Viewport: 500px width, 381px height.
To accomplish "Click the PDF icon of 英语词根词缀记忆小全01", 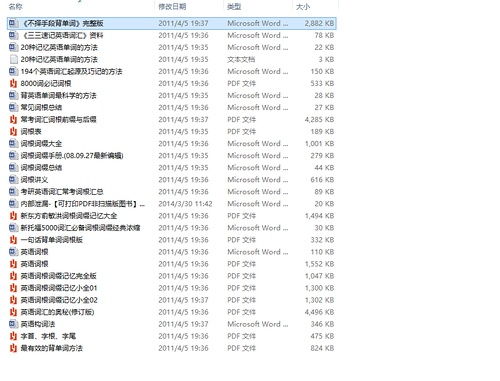I will (13, 288).
